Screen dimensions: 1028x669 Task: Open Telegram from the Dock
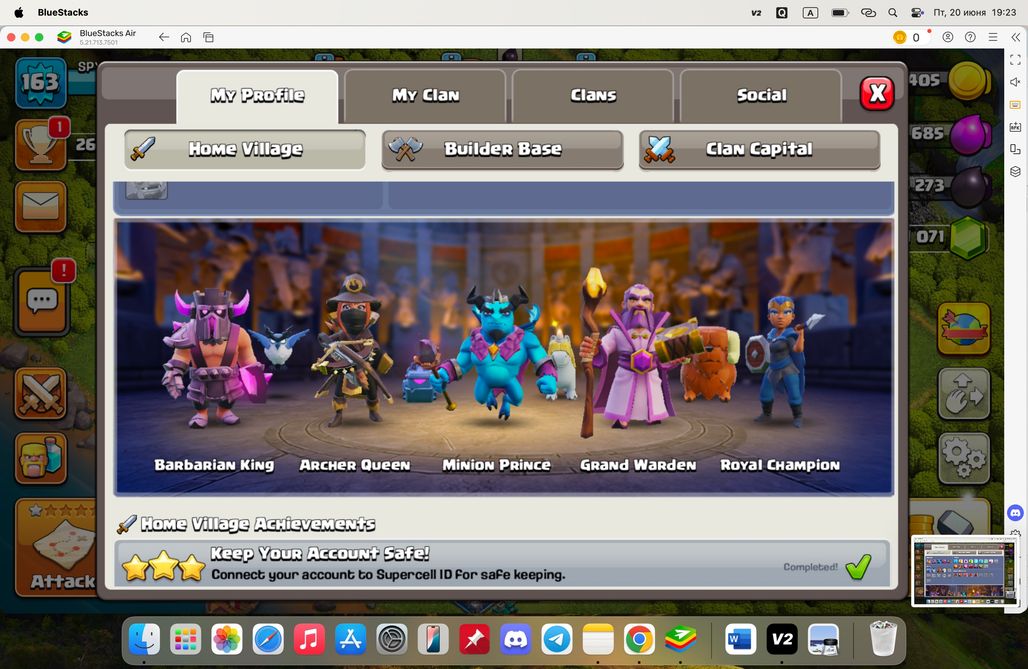pyautogui.click(x=557, y=639)
